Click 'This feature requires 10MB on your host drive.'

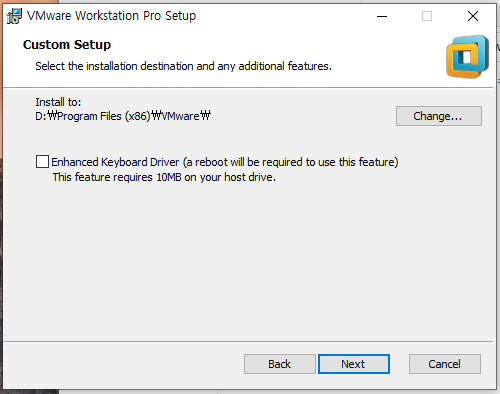click(x=164, y=177)
